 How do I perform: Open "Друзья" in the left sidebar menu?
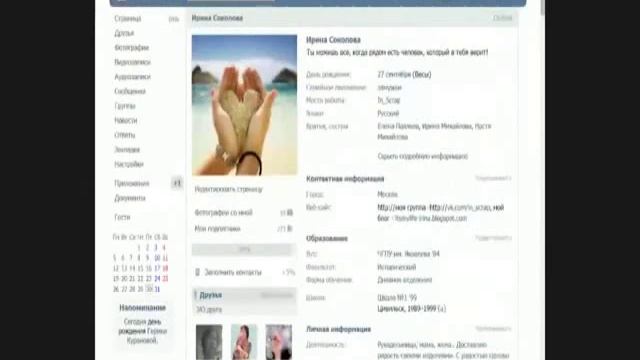coord(124,33)
